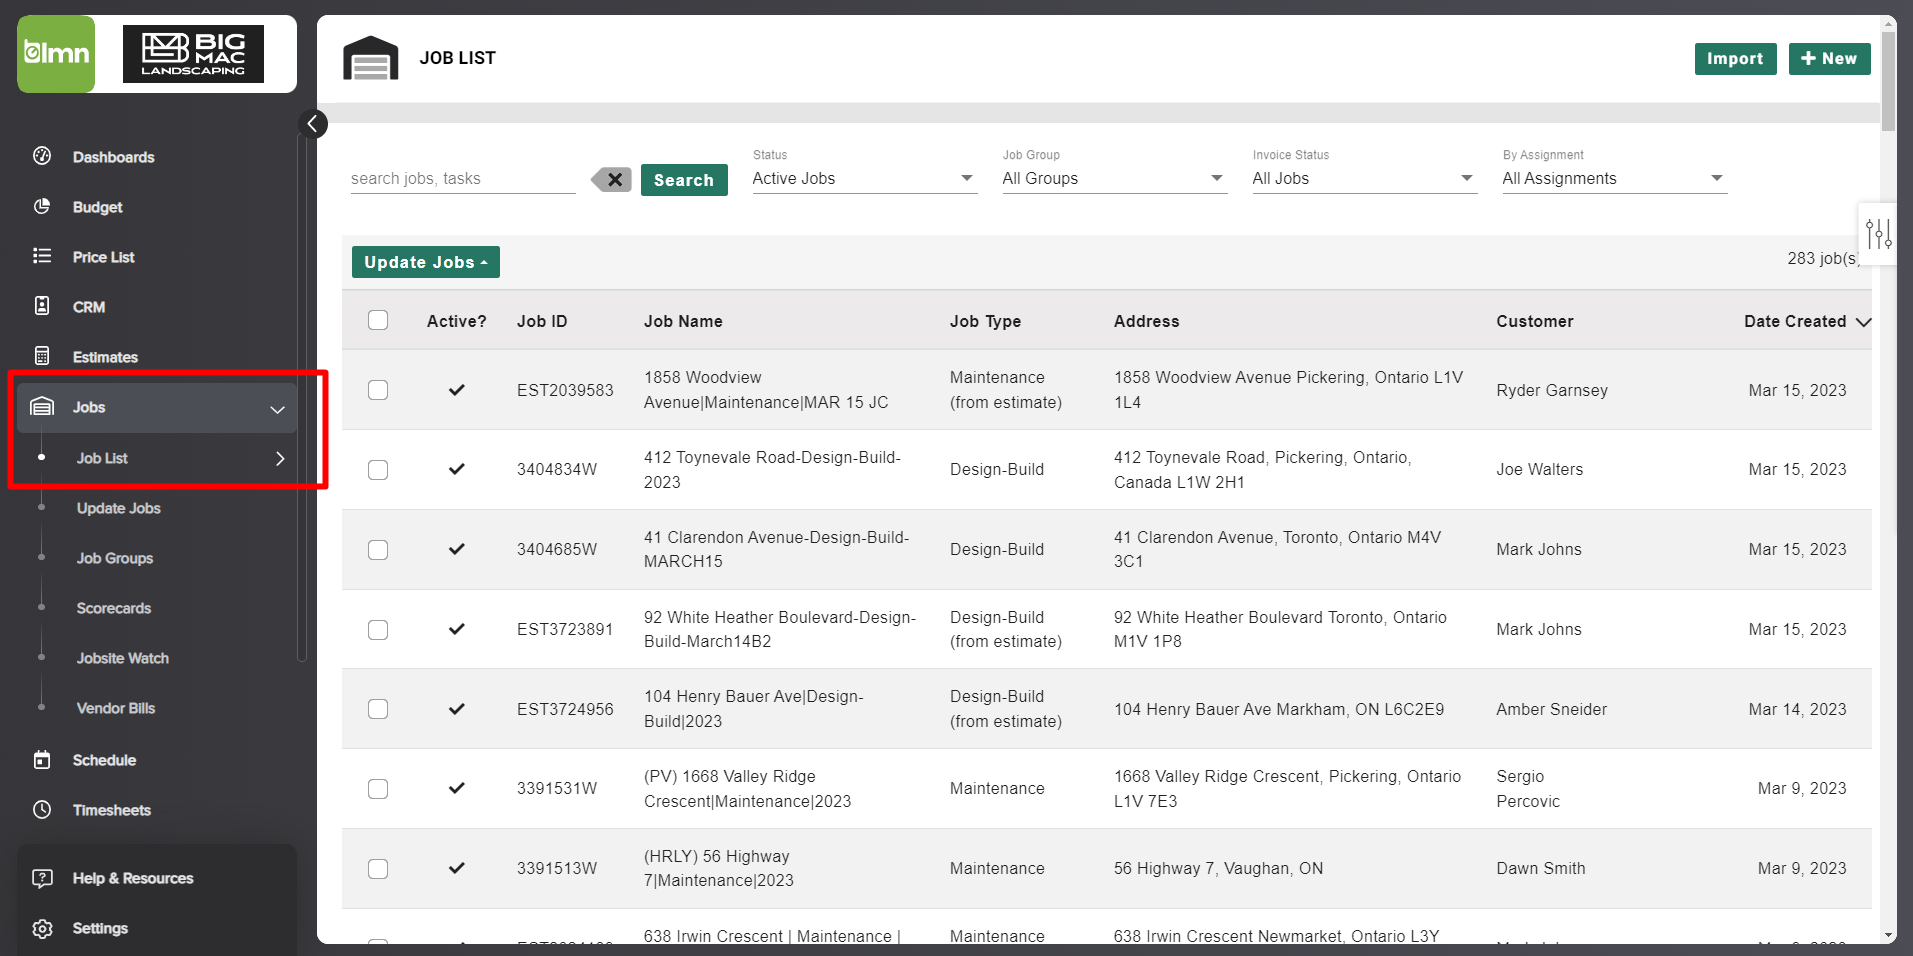Toggle the select-all checkbox in header

click(x=378, y=320)
